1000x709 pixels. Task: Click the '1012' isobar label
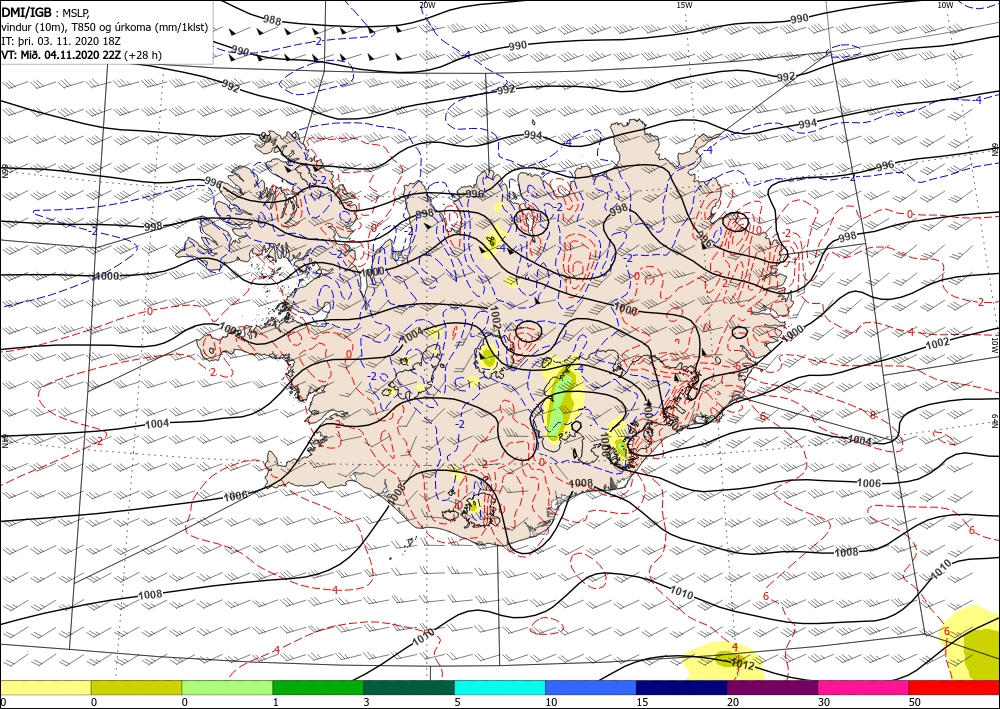tap(742, 666)
